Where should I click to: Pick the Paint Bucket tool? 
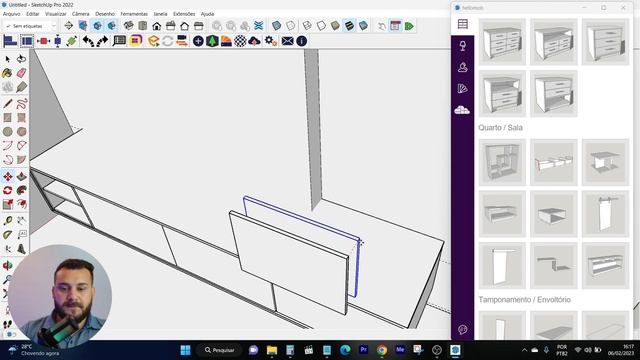pos(7,73)
